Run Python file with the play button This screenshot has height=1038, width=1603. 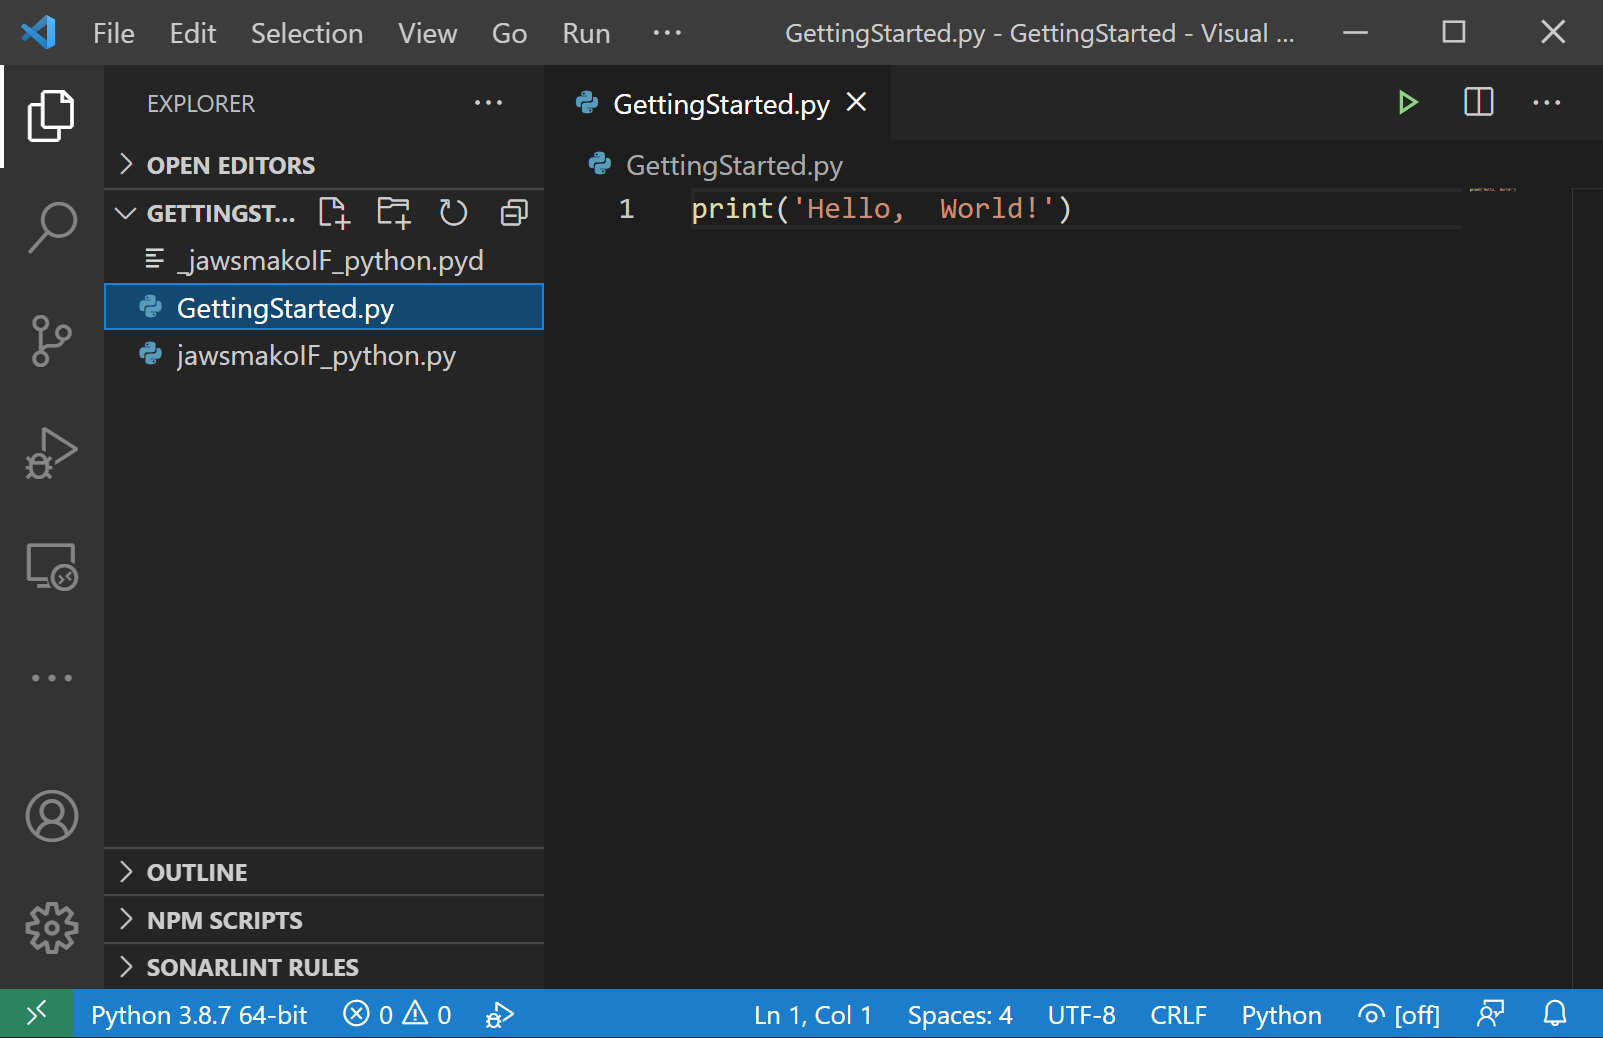point(1407,103)
